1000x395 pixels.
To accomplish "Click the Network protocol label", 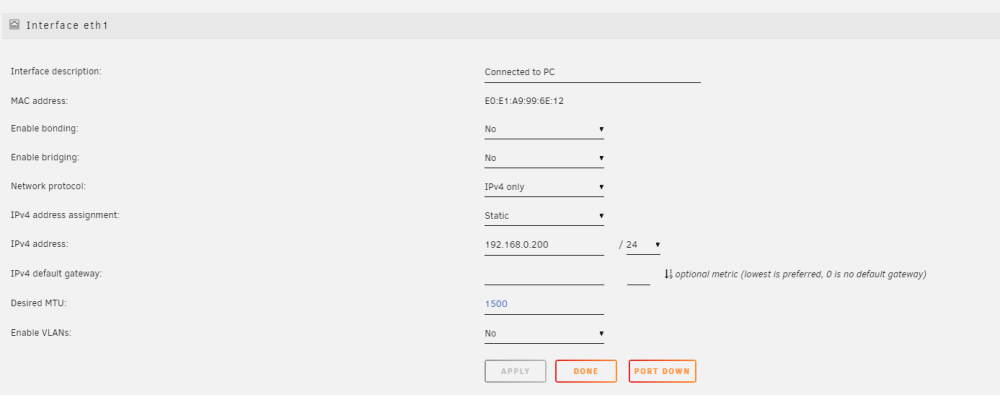I will [x=48, y=186].
